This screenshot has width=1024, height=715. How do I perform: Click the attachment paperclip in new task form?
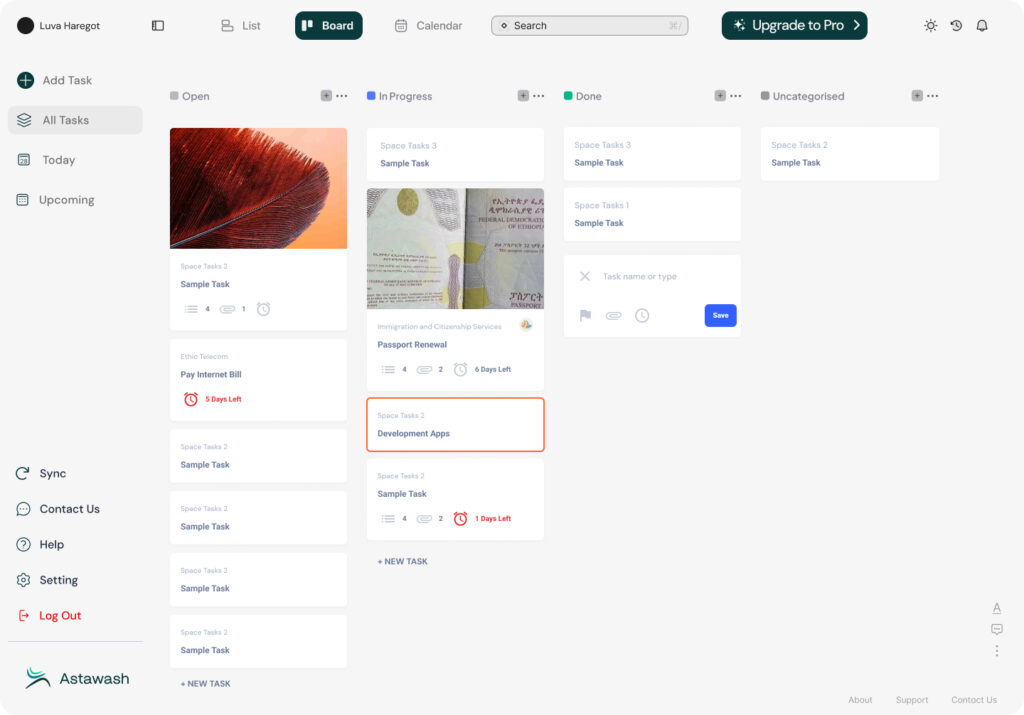613,316
